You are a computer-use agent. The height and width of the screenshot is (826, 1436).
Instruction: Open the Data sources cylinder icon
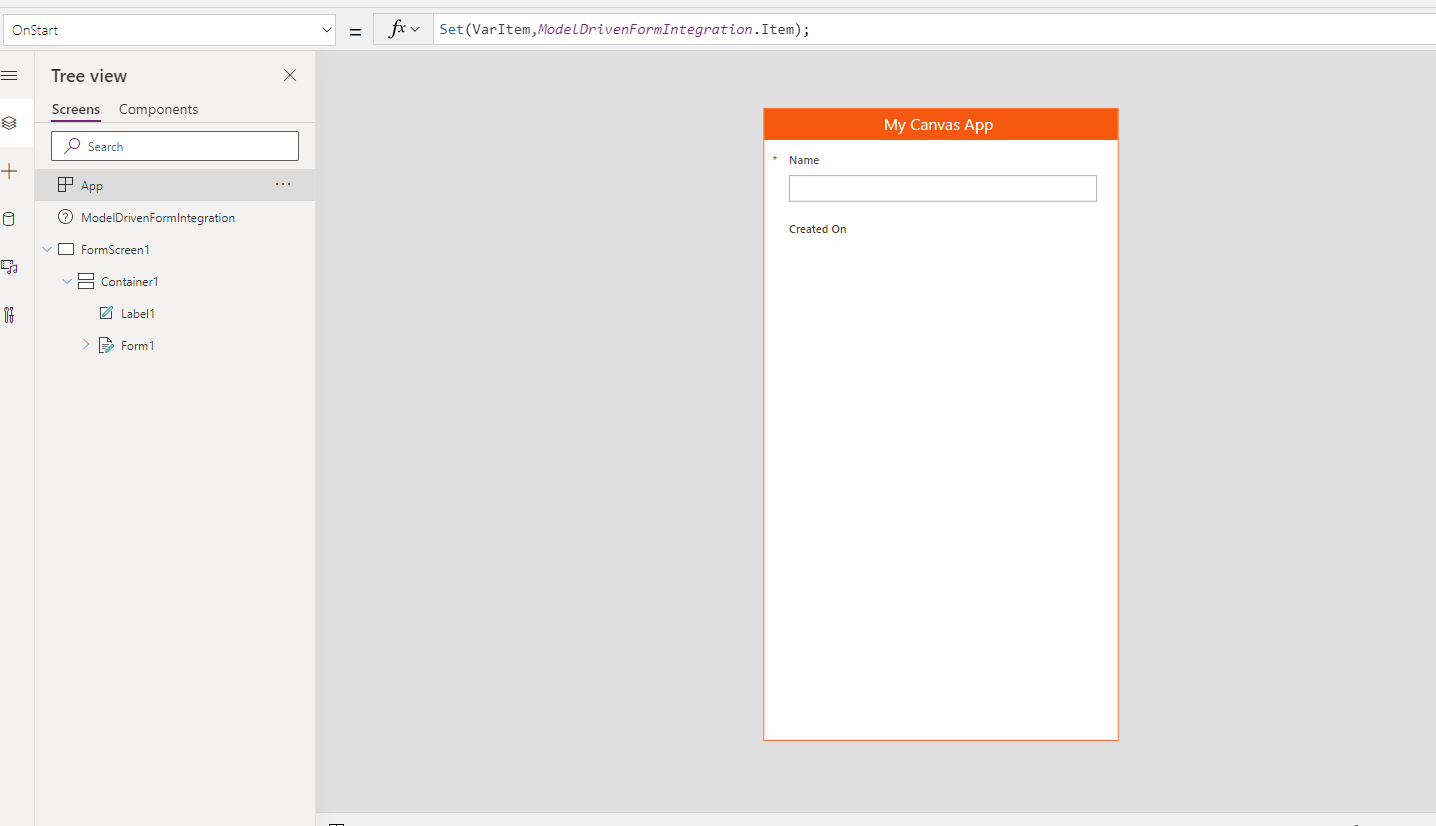pos(9,220)
